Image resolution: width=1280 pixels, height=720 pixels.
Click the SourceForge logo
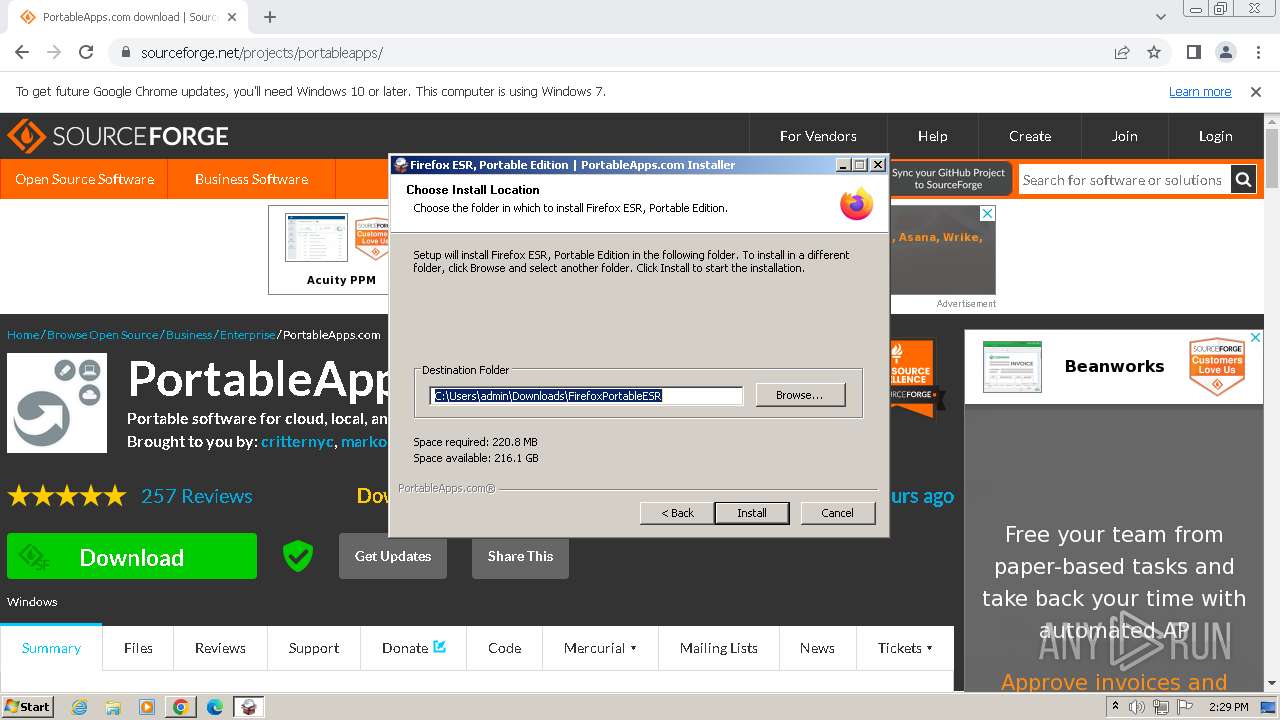coord(118,136)
